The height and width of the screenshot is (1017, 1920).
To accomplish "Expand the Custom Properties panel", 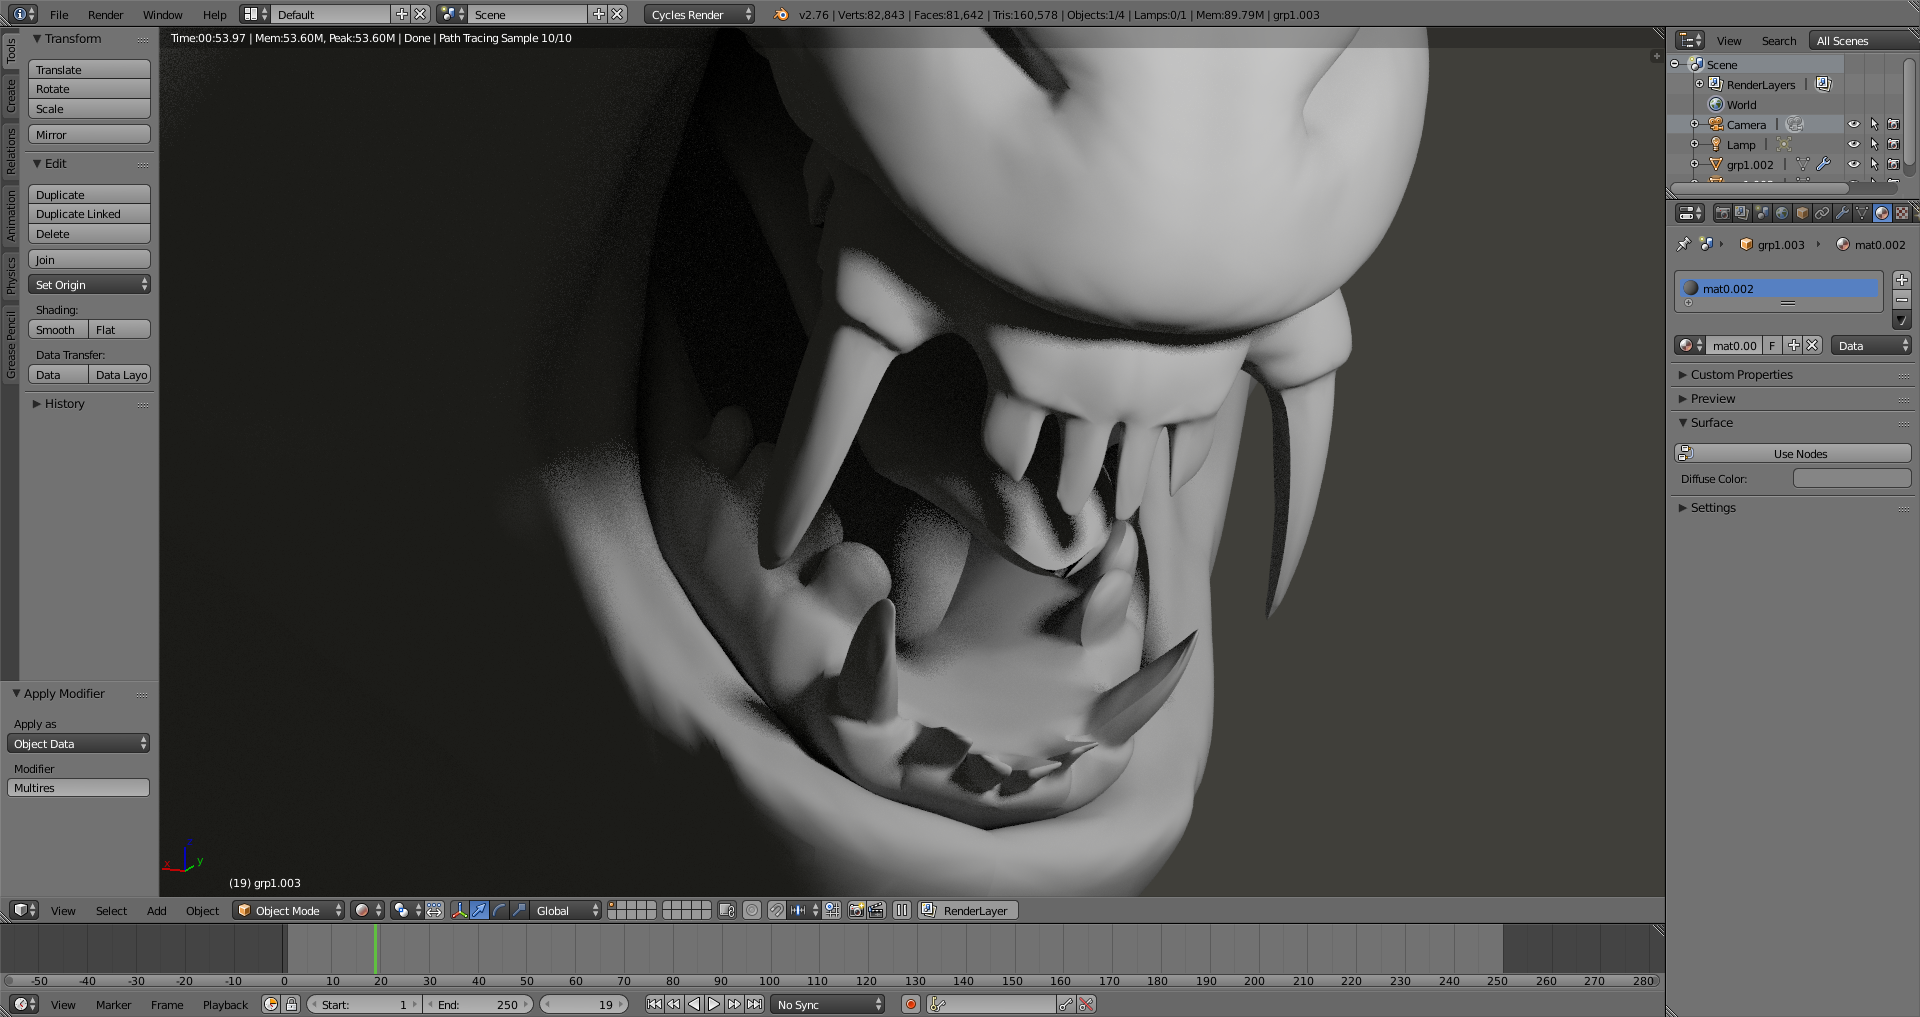I will [x=1741, y=374].
